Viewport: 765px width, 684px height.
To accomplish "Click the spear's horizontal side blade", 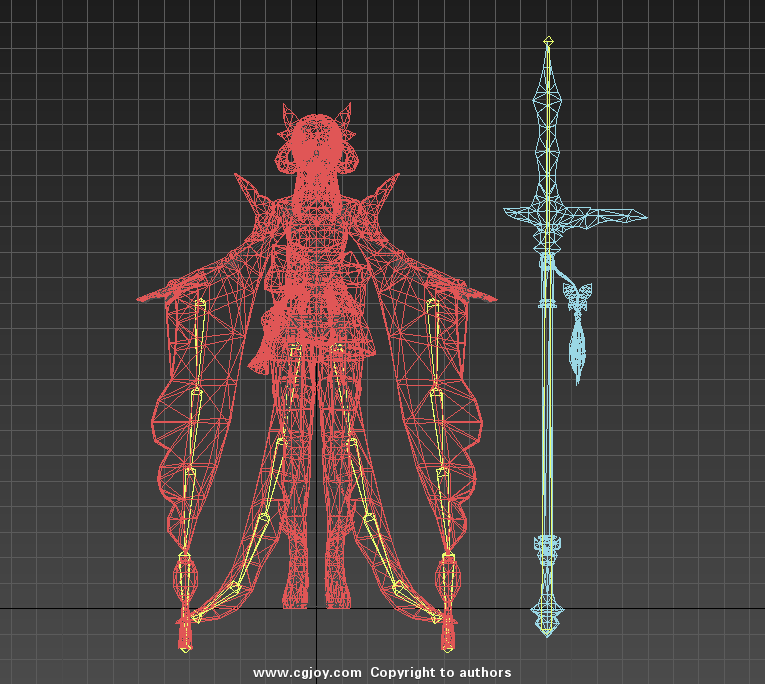I will pyautogui.click(x=576, y=218).
